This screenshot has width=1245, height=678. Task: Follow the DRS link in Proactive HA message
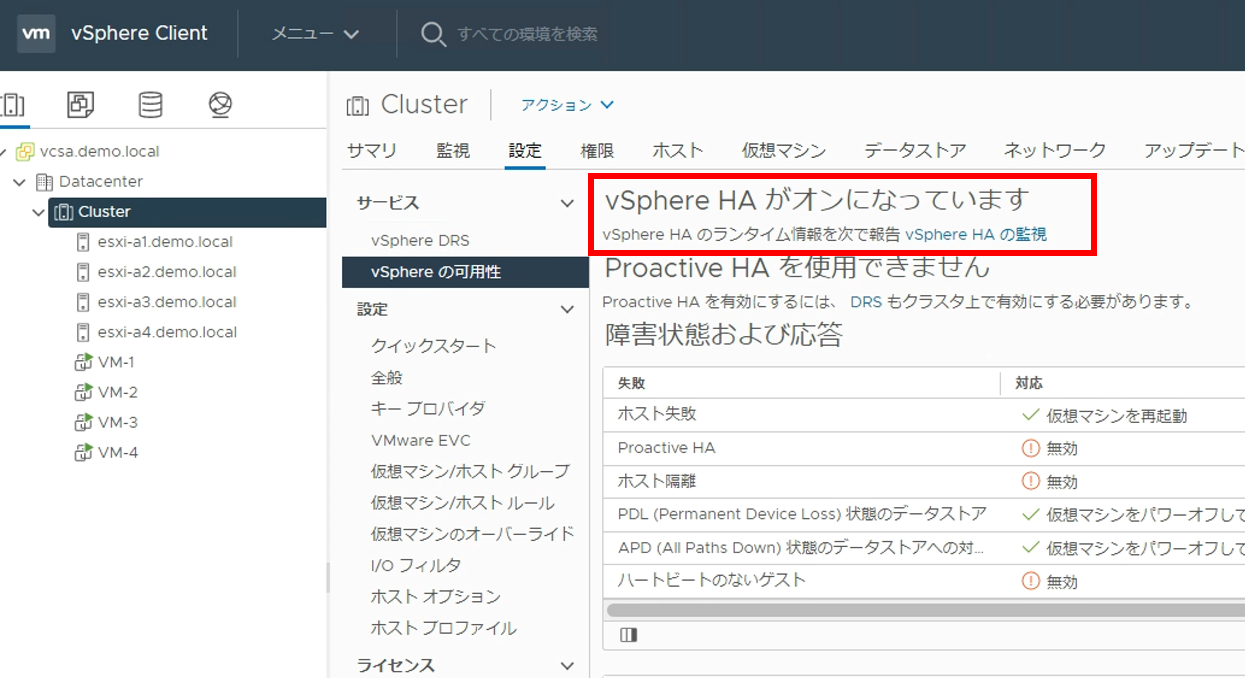coord(866,301)
